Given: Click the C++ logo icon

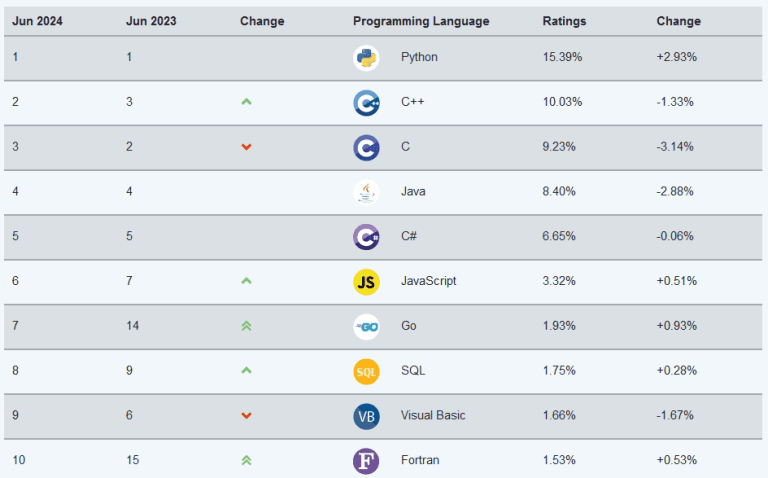Looking at the screenshot, I should (366, 103).
